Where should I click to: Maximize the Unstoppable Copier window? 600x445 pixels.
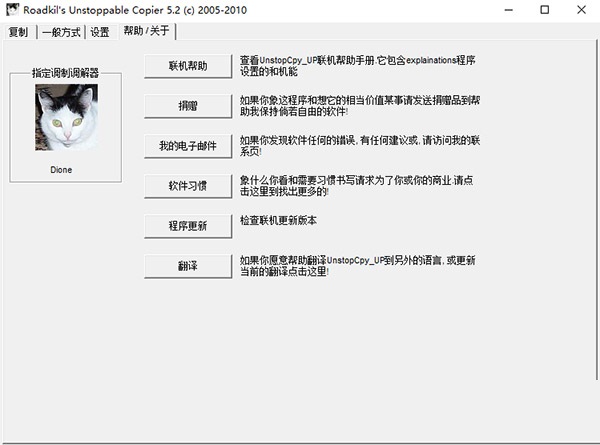[545, 10]
